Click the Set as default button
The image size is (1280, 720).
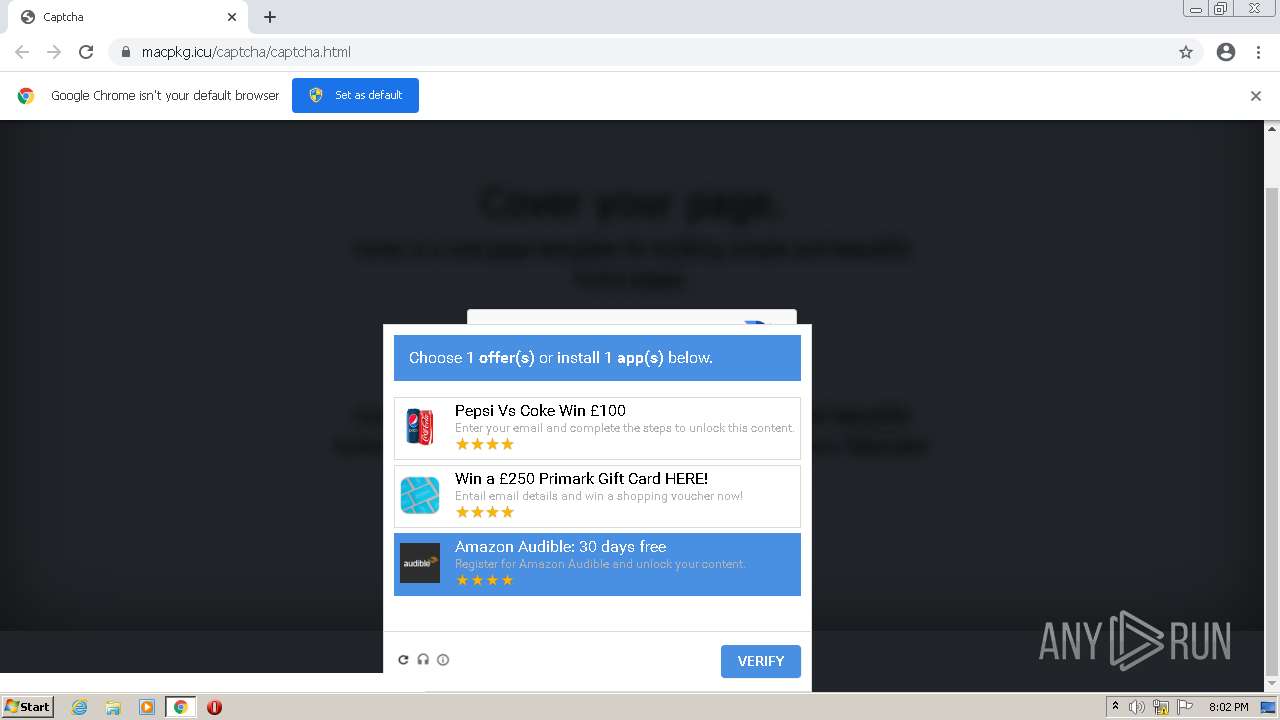tap(355, 95)
